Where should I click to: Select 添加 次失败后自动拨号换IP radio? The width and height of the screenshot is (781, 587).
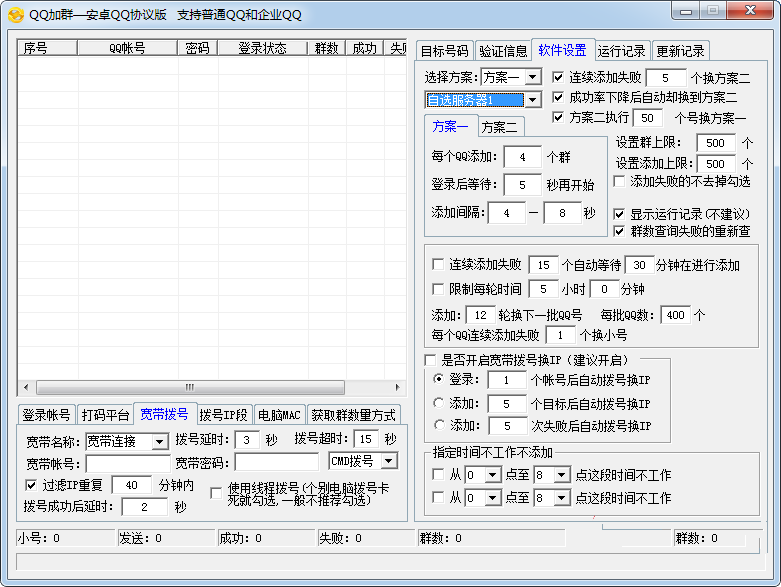pos(438,425)
